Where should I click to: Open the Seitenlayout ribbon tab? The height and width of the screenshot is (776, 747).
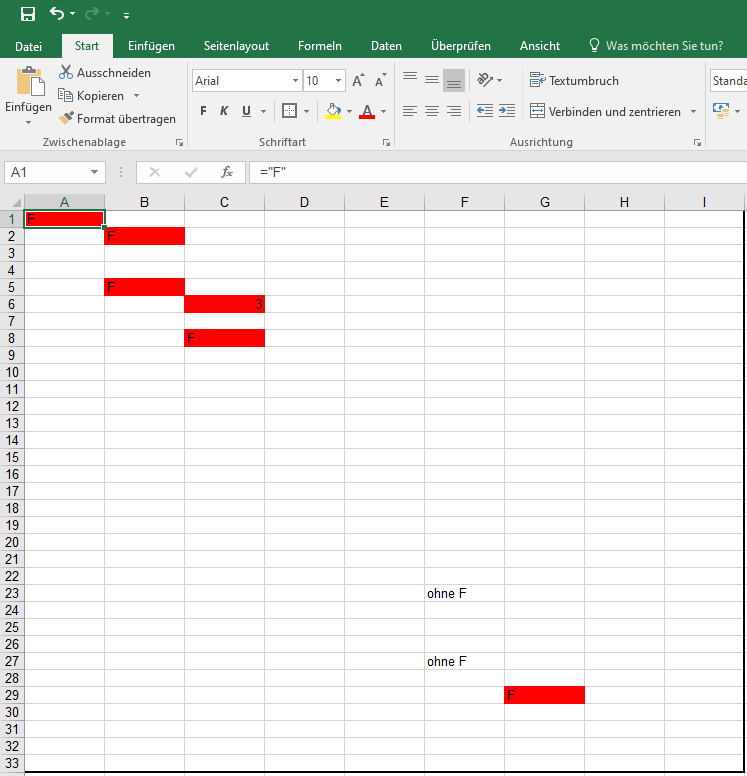(236, 46)
